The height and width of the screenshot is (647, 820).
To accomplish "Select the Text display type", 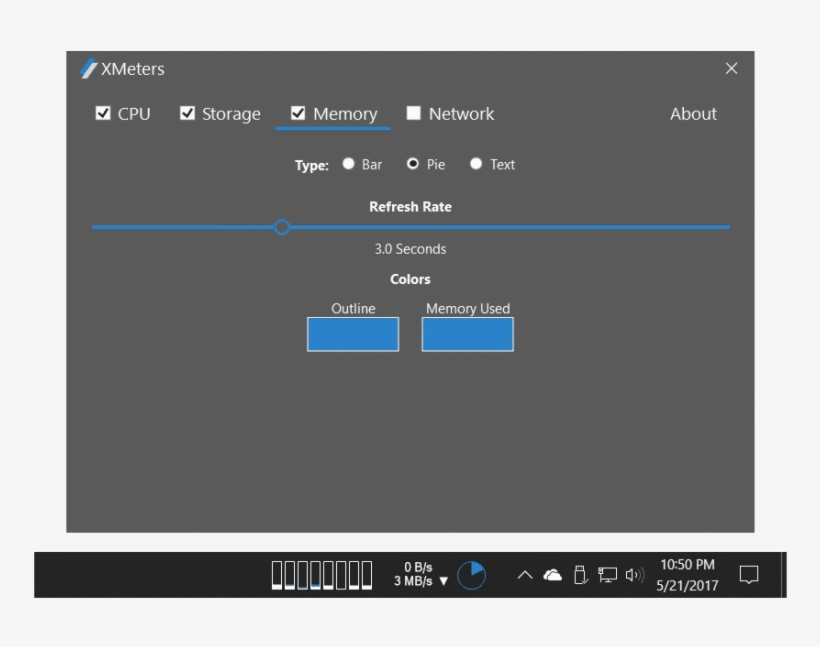I will pos(476,164).
